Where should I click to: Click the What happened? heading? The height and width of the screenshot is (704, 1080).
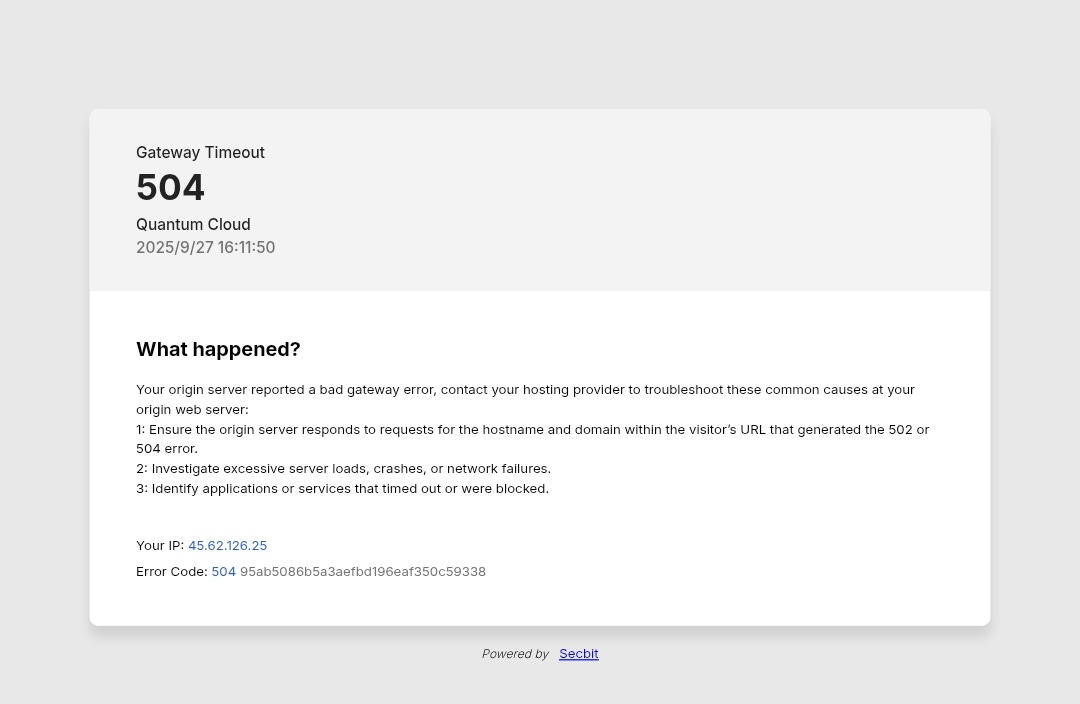click(218, 349)
